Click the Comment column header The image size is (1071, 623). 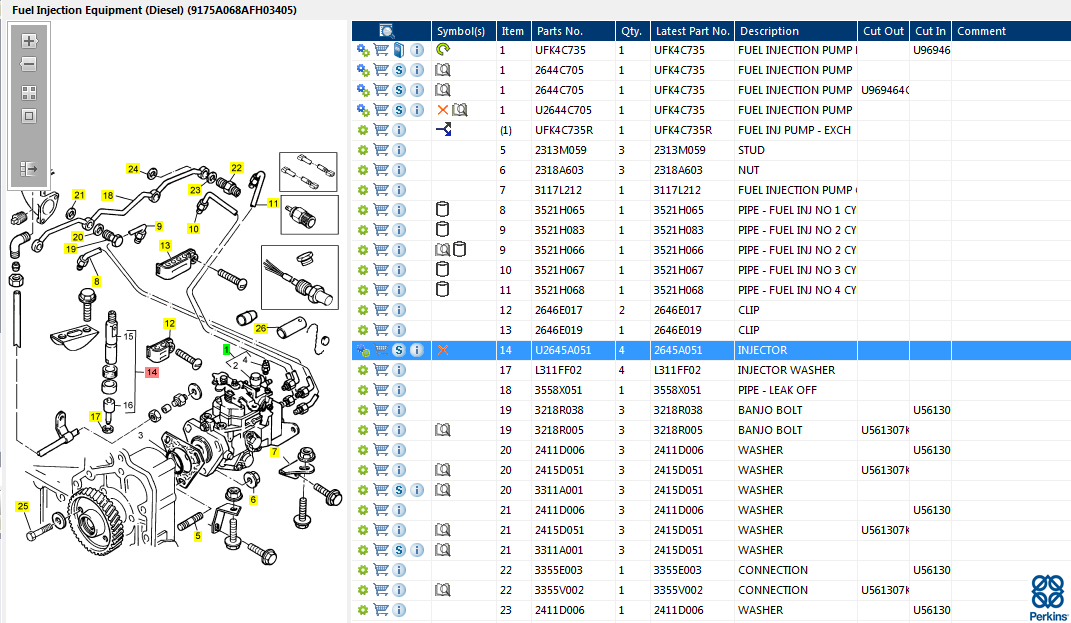[x=1012, y=31]
